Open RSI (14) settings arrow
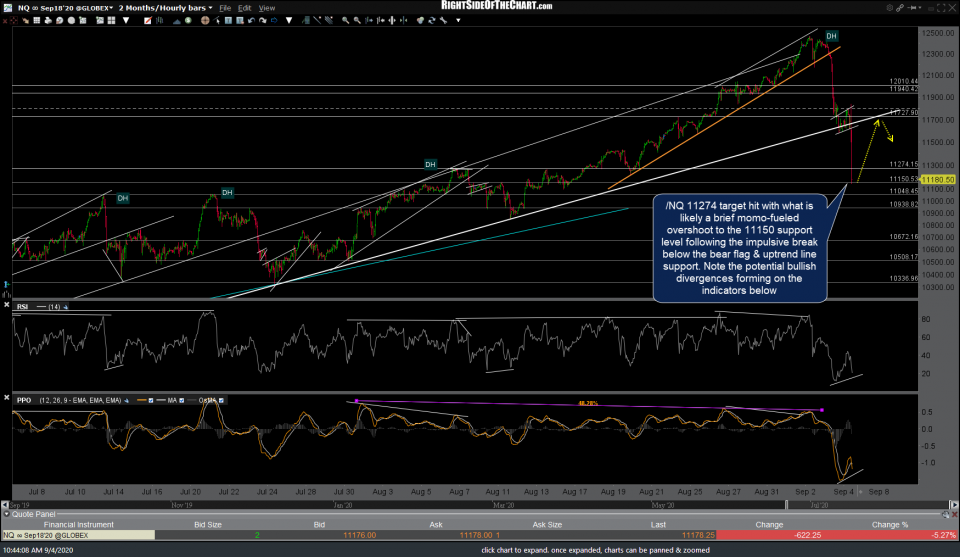 click(x=66, y=307)
